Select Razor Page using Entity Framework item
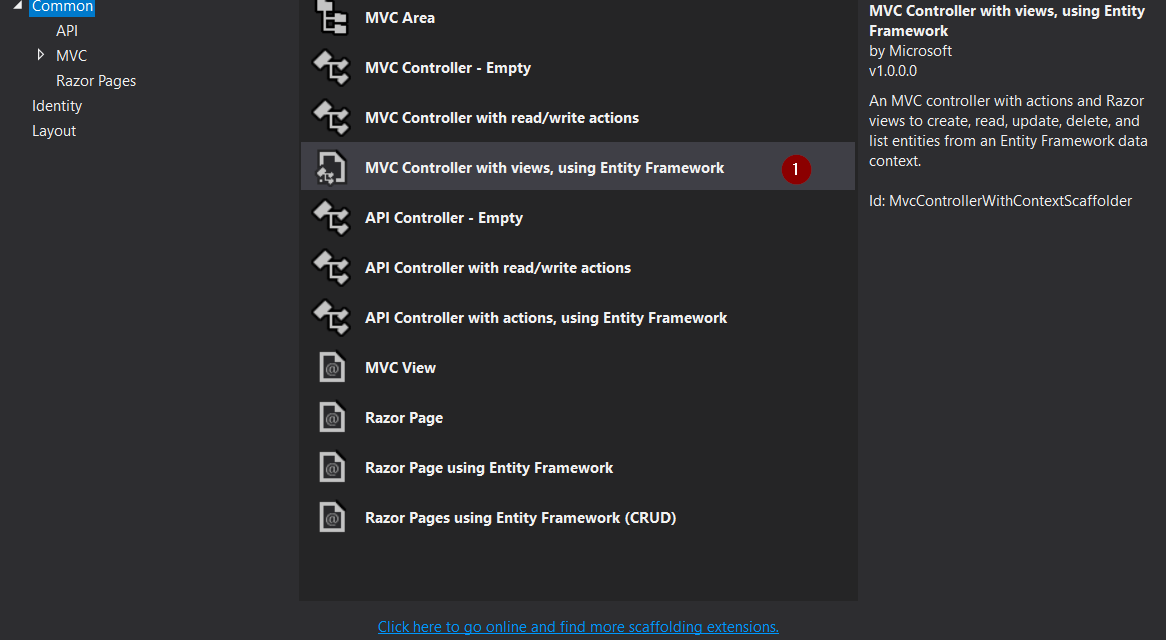This screenshot has height=640, width=1166. (489, 468)
